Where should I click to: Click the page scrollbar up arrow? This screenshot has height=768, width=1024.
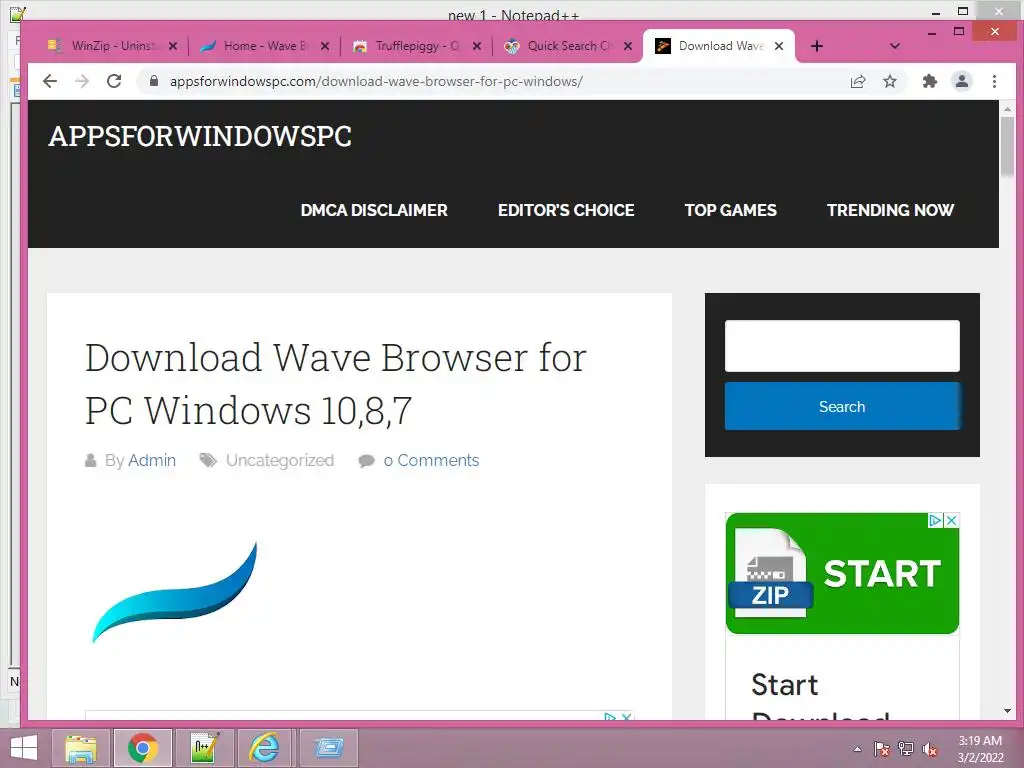[x=1007, y=109]
